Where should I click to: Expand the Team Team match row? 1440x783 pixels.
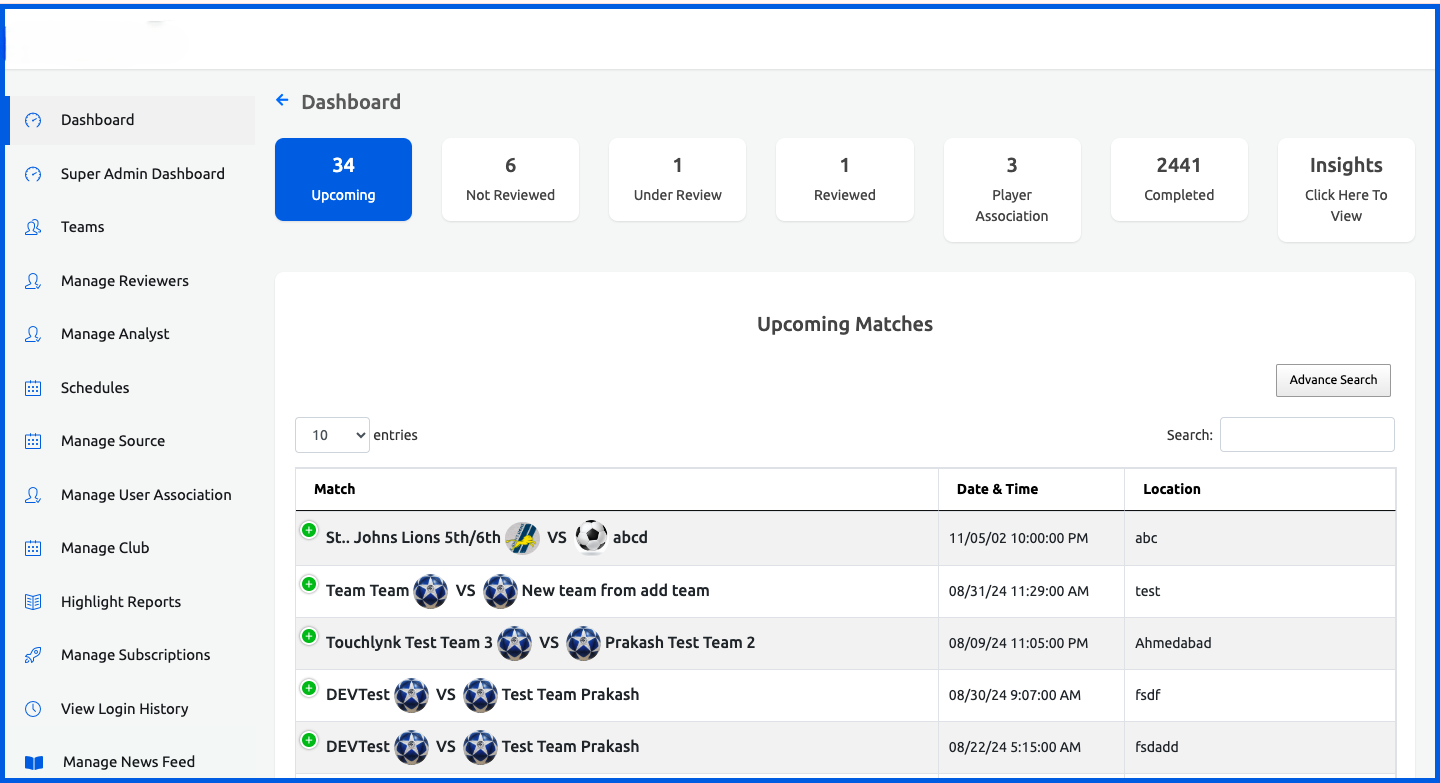308,584
